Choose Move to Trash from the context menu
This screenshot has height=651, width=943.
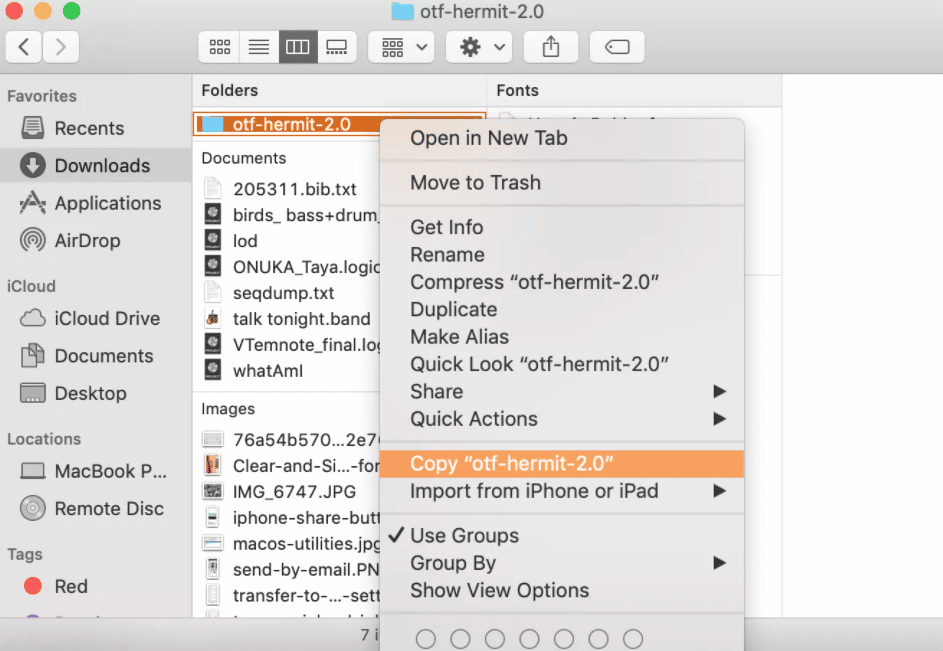[475, 183]
